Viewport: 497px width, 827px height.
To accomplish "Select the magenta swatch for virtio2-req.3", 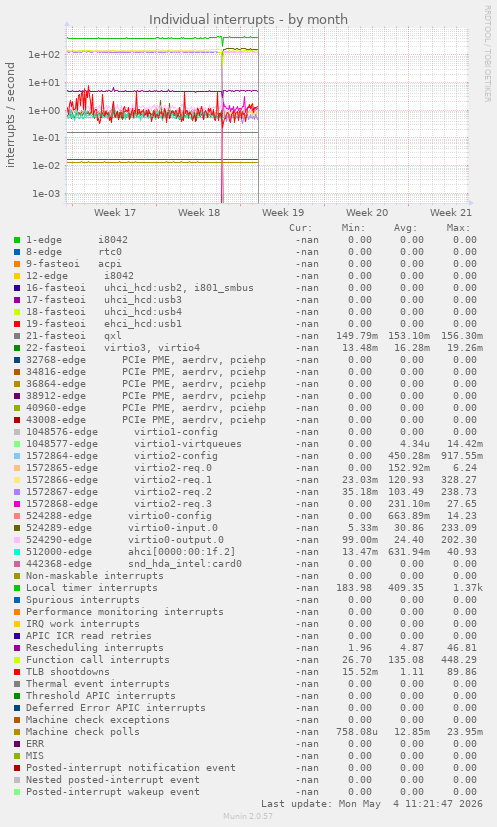I will point(17,504).
